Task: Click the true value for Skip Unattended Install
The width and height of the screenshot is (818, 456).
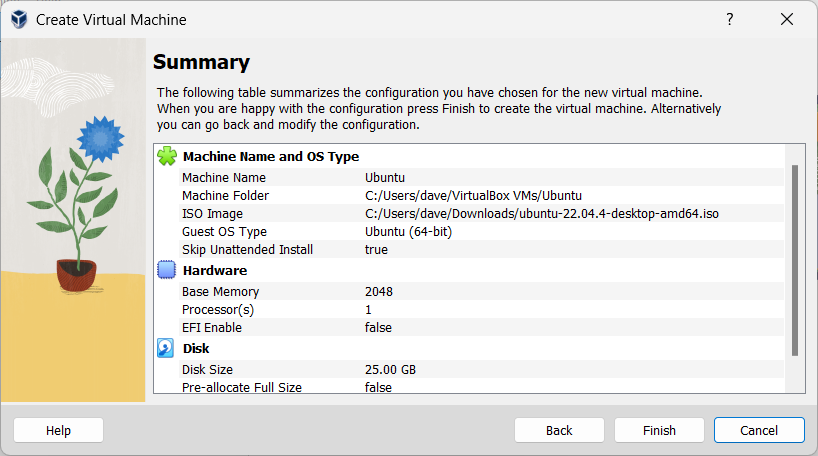Action: (376, 249)
